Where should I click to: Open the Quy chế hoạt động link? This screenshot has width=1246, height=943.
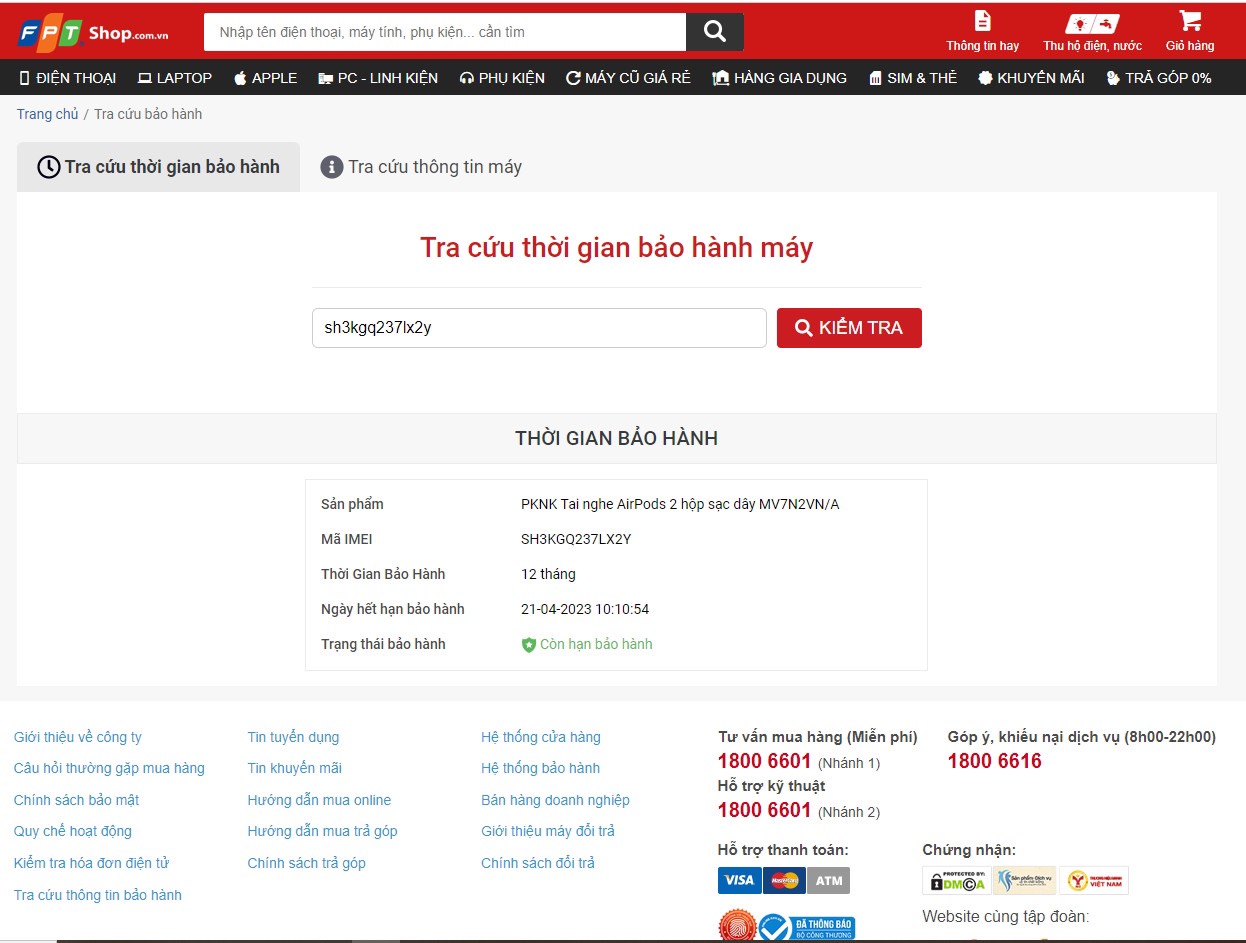point(73,831)
